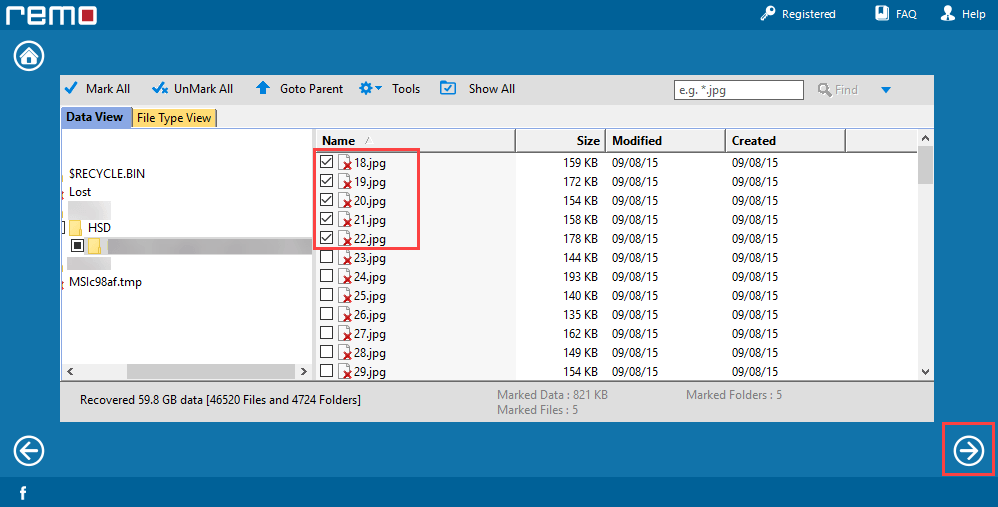
Task: Click tree panel right scroll arrow
Action: (x=304, y=372)
